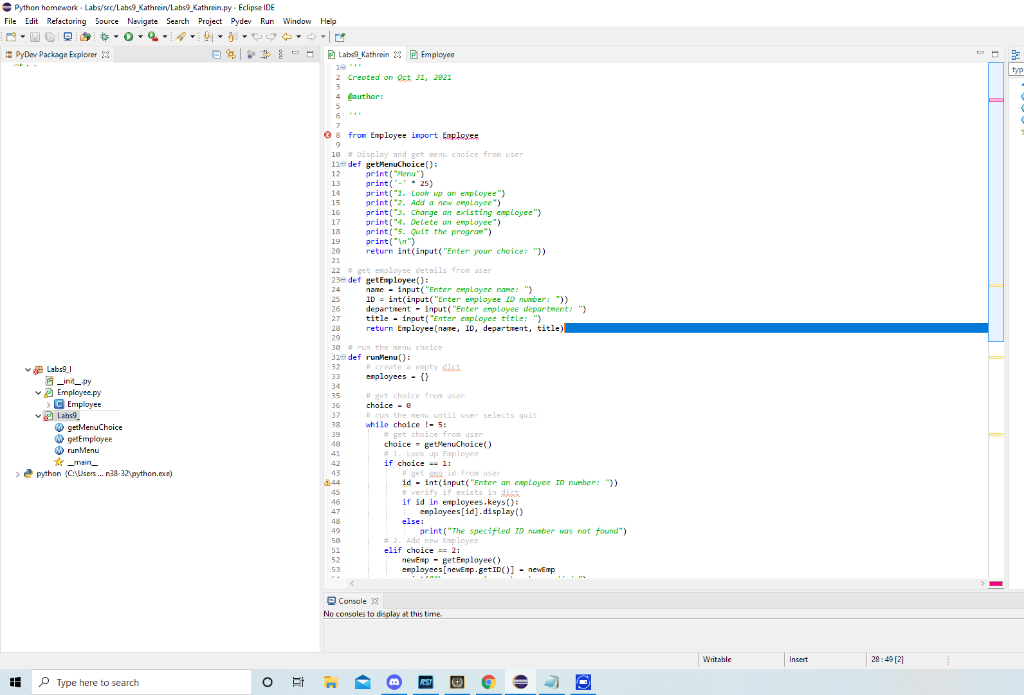Collapse the Labs9_I package tree node
This screenshot has width=1024, height=695.
click(28, 370)
